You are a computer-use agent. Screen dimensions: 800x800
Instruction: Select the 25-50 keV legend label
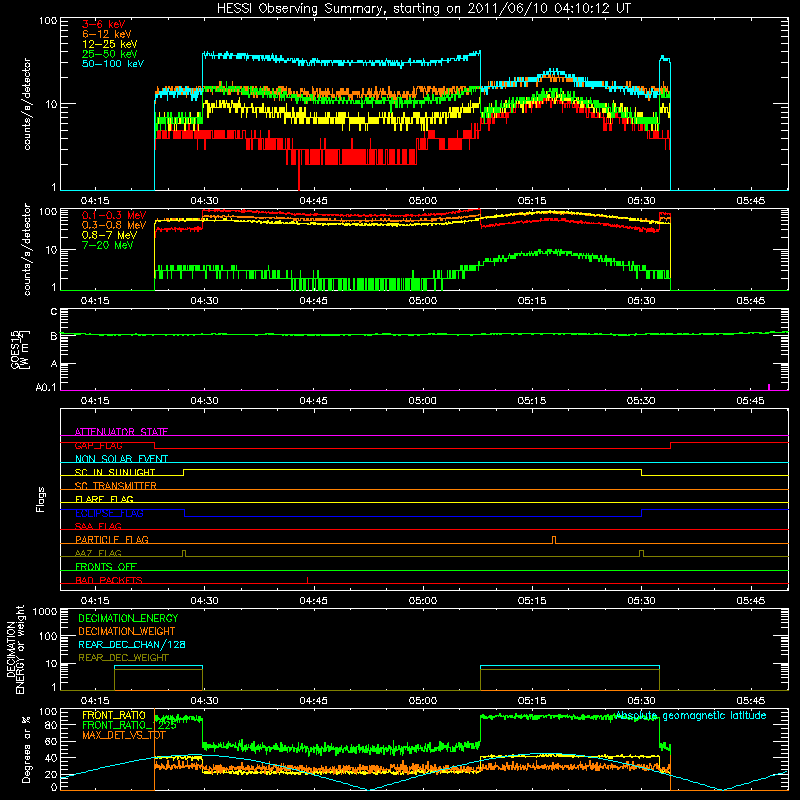(110, 54)
